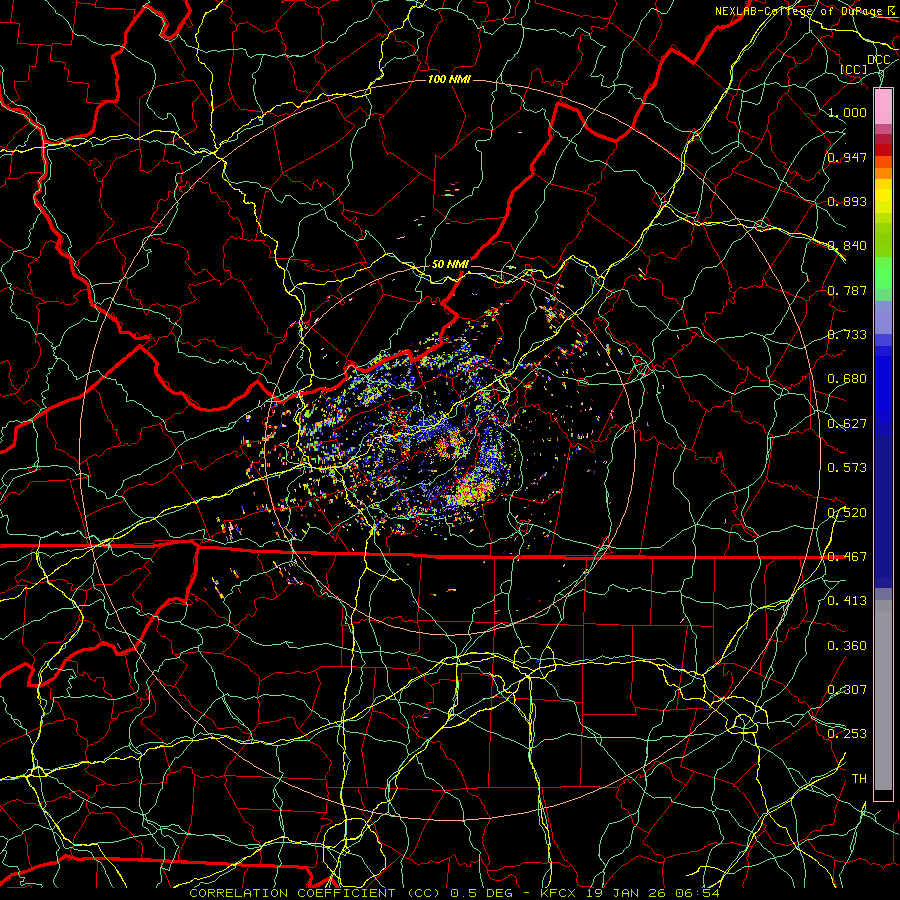This screenshot has height=900, width=900.
Task: Select the 0.840 scale value label
Action: pyautogui.click(x=847, y=246)
